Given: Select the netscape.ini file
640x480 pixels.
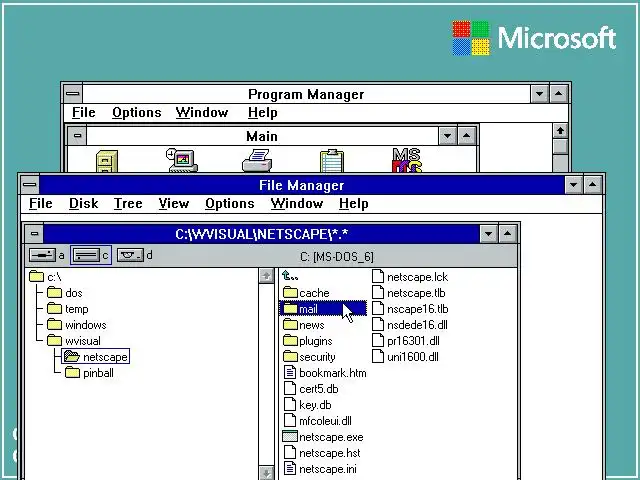Looking at the screenshot, I should tap(320, 469).
